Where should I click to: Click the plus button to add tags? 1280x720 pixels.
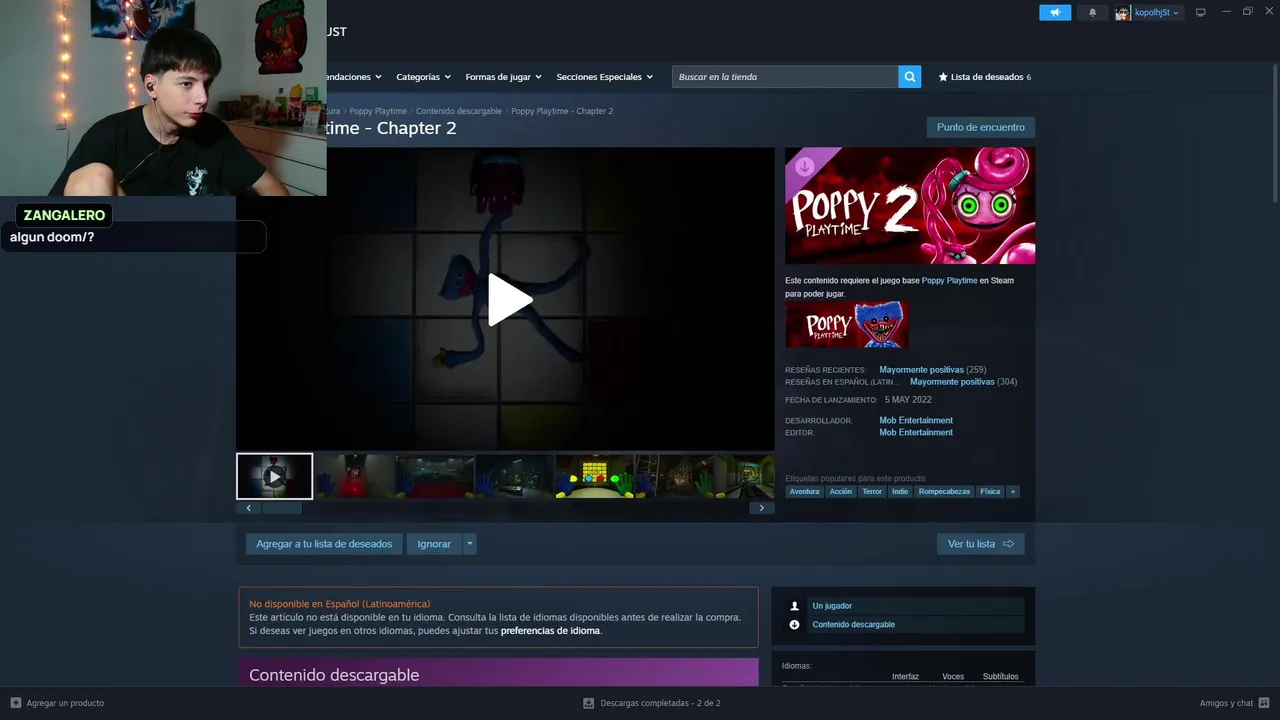click(1013, 491)
